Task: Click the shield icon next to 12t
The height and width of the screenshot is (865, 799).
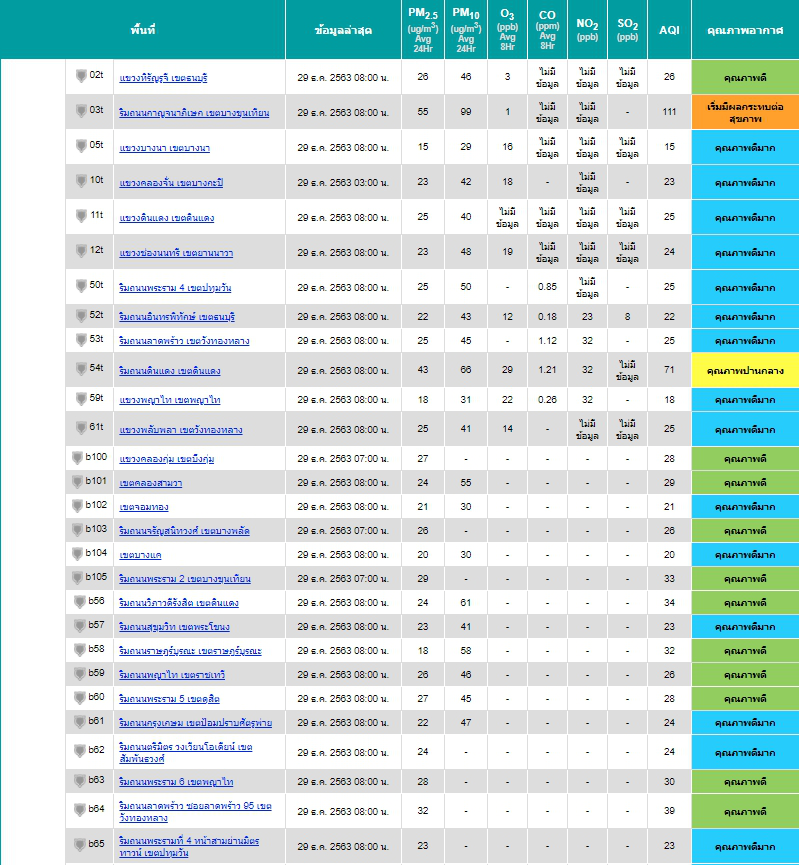Action: pos(81,250)
